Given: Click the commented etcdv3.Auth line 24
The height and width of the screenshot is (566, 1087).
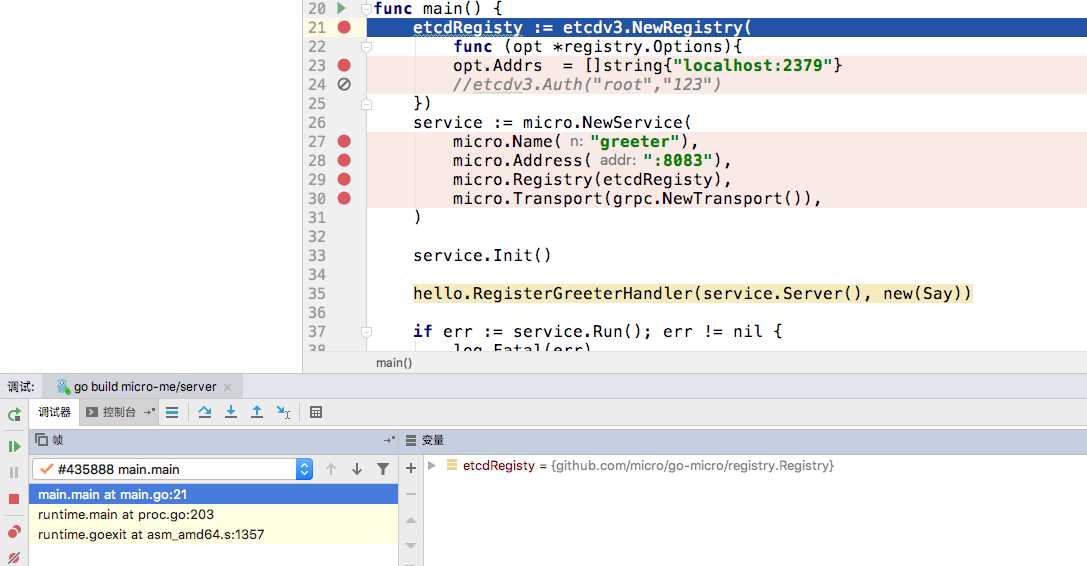Looking at the screenshot, I should [x=587, y=85].
